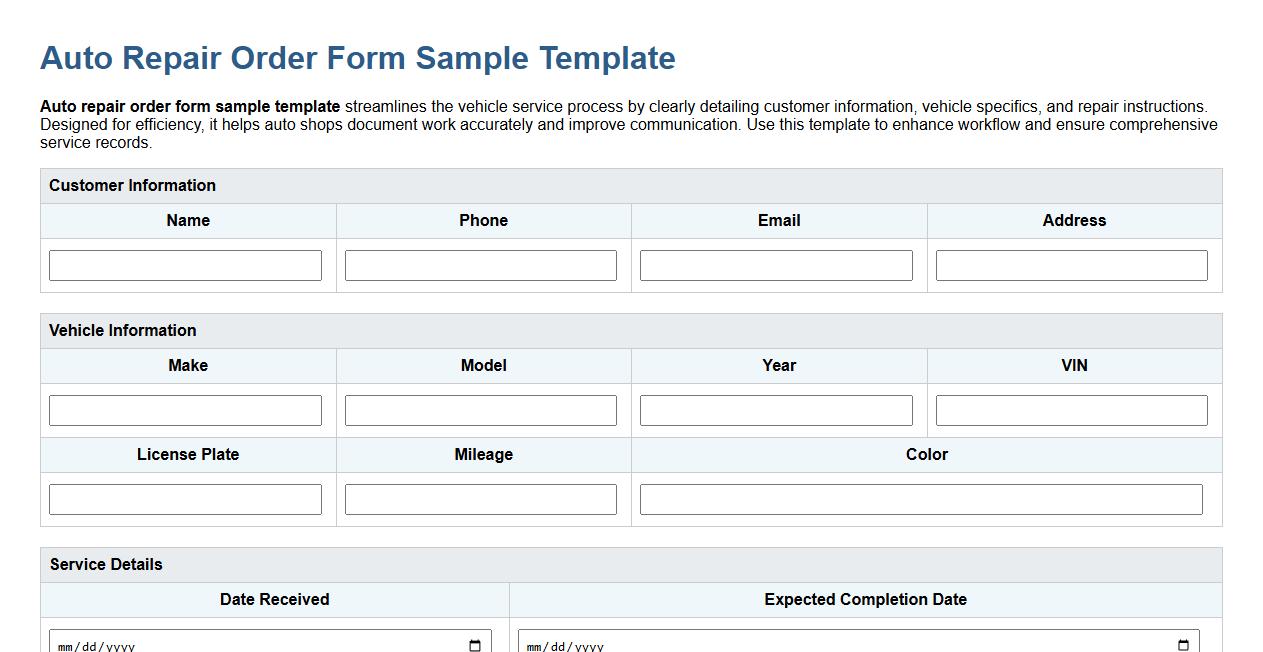Image resolution: width=1263 pixels, height=652 pixels.
Task: Click the Address input field
Action: point(1071,264)
